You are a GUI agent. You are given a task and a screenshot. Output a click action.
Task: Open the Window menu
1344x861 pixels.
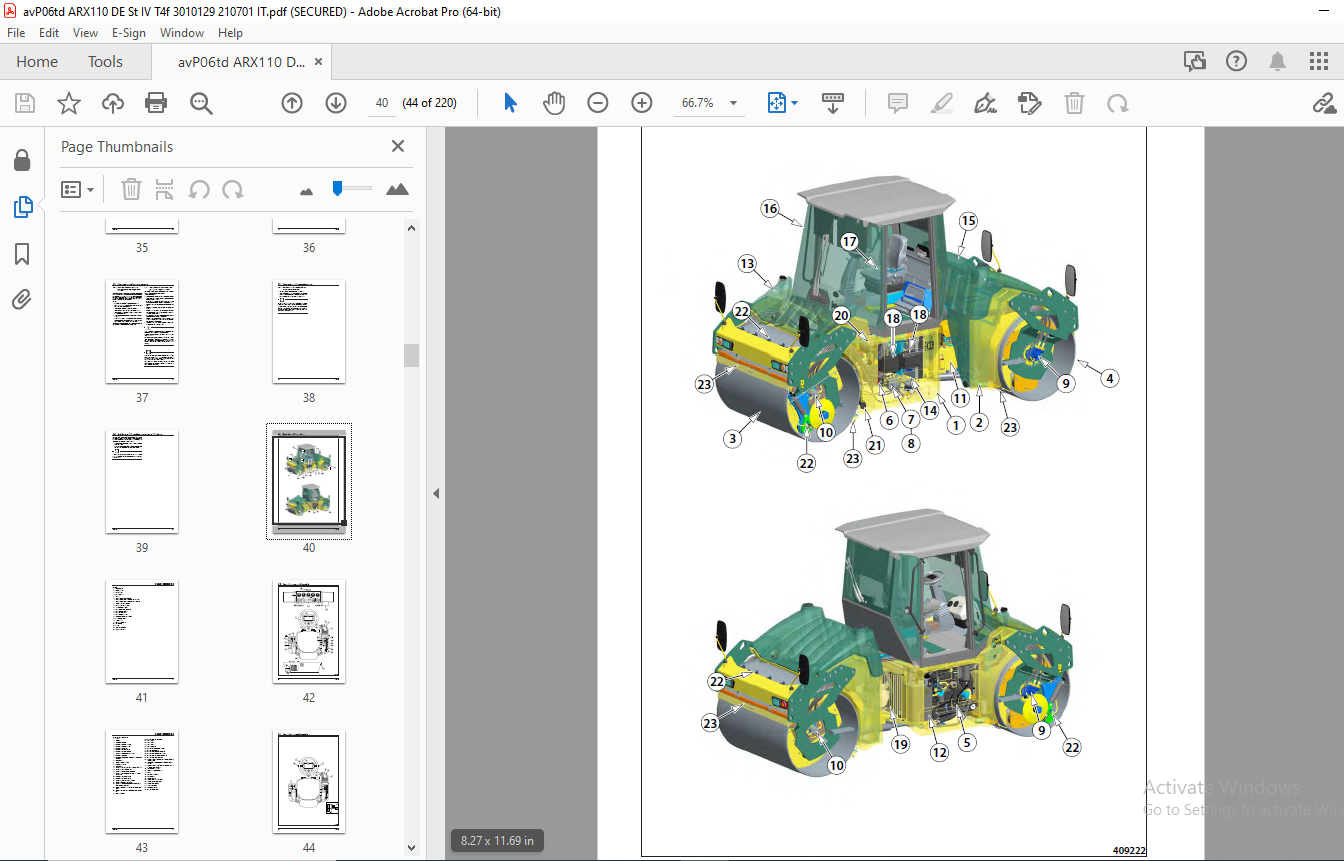pyautogui.click(x=182, y=33)
